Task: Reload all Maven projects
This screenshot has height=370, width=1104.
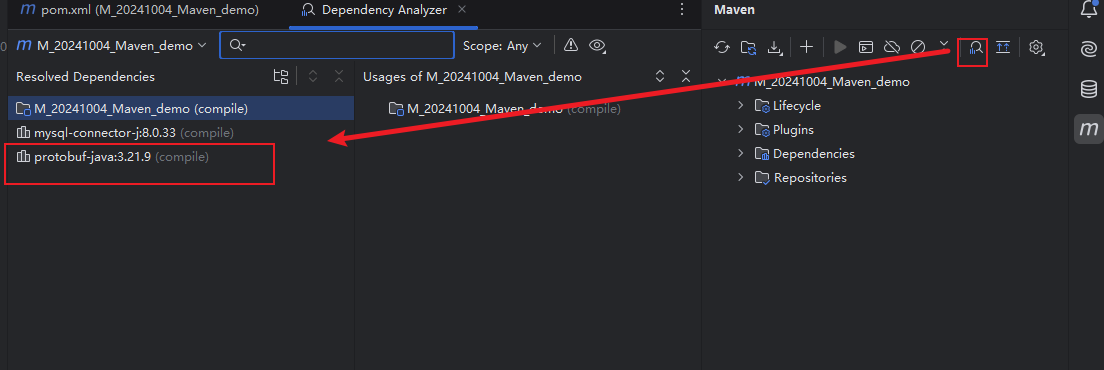Action: click(x=722, y=47)
